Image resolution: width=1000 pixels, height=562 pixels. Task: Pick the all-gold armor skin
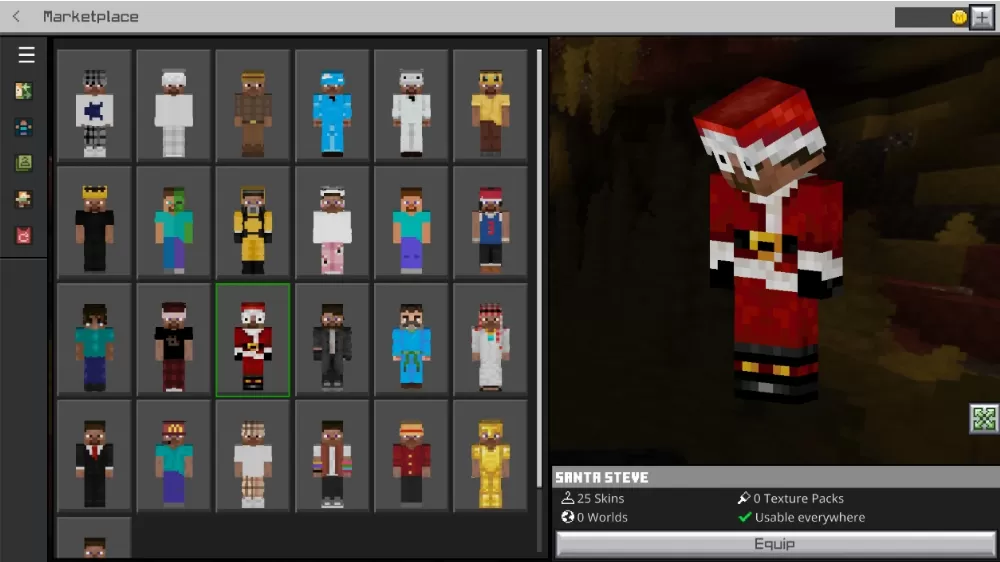point(490,457)
